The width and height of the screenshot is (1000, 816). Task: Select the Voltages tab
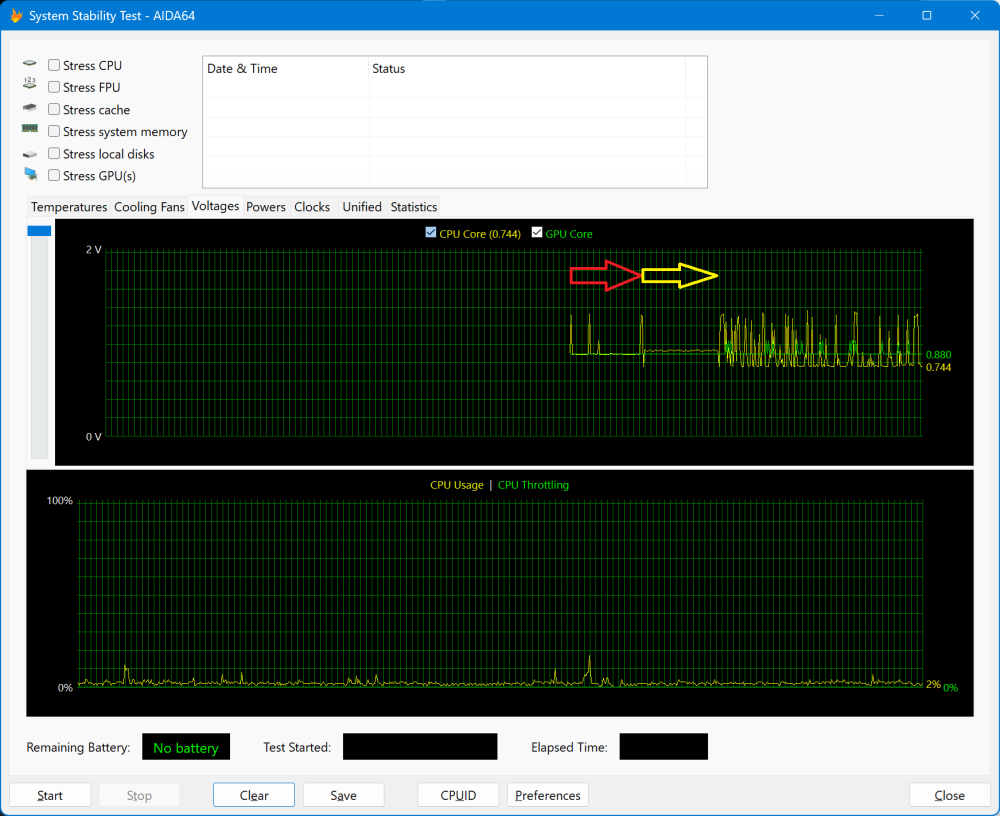click(216, 206)
